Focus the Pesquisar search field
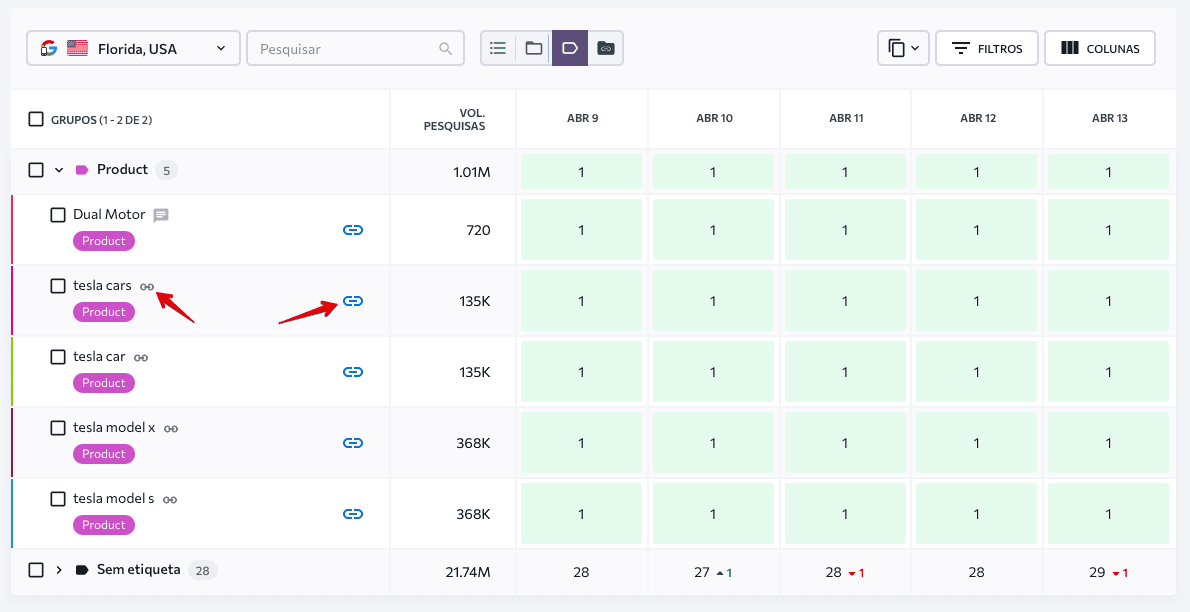1190x612 pixels. (355, 49)
